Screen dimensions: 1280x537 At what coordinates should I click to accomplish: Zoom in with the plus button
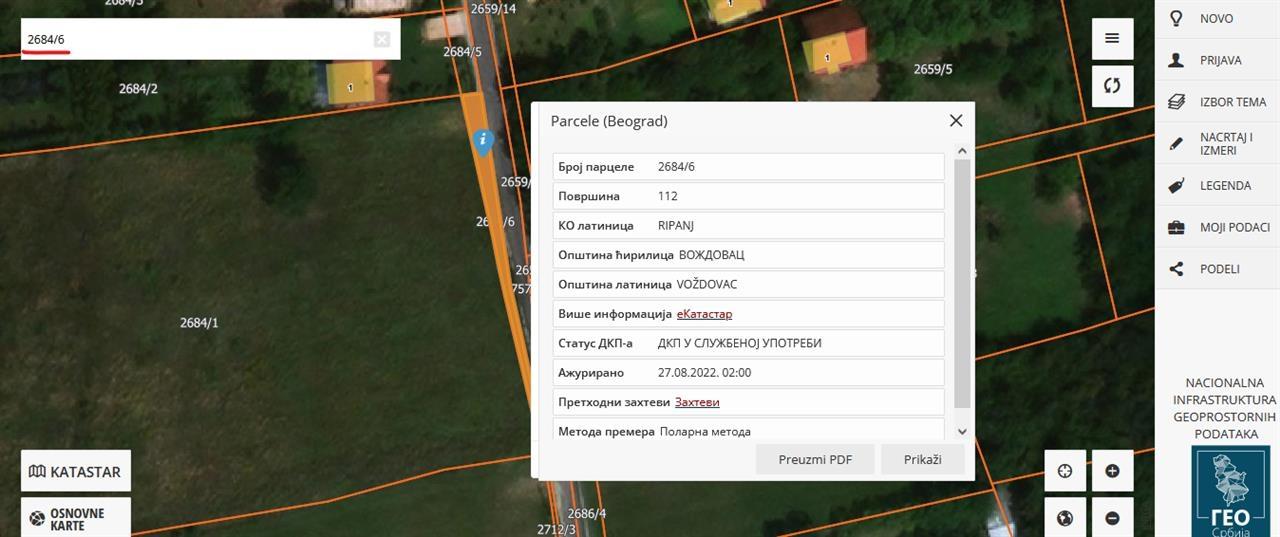(1112, 471)
